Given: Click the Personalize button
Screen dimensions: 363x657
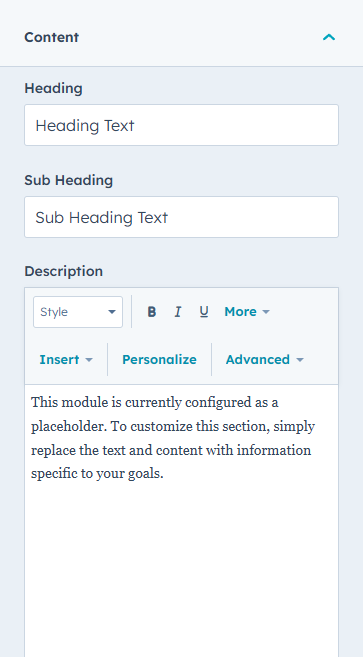Looking at the screenshot, I should click(x=159, y=360).
